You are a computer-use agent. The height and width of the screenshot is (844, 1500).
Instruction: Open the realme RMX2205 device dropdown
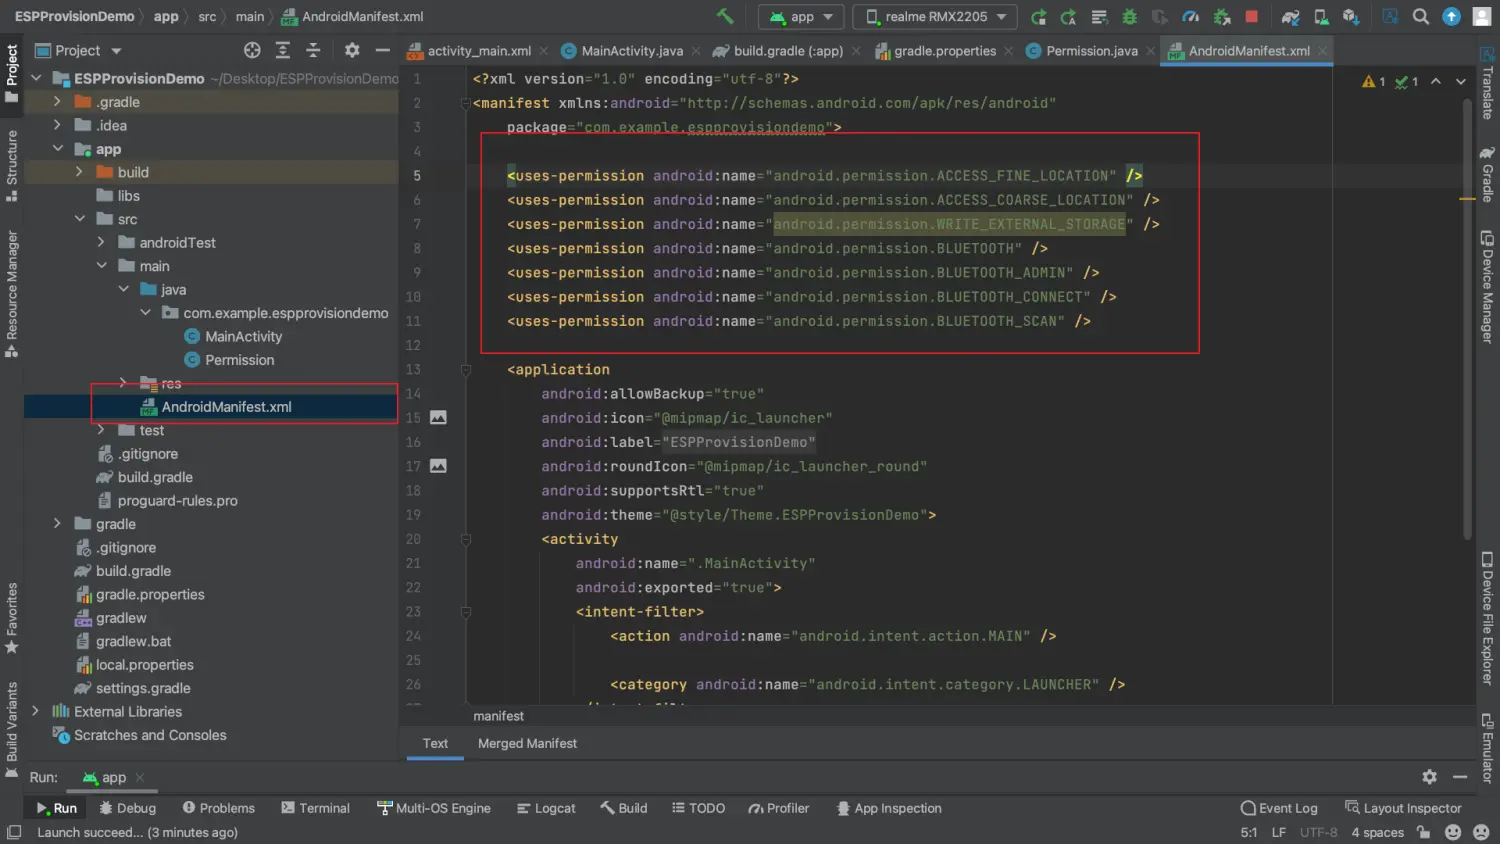935,17
